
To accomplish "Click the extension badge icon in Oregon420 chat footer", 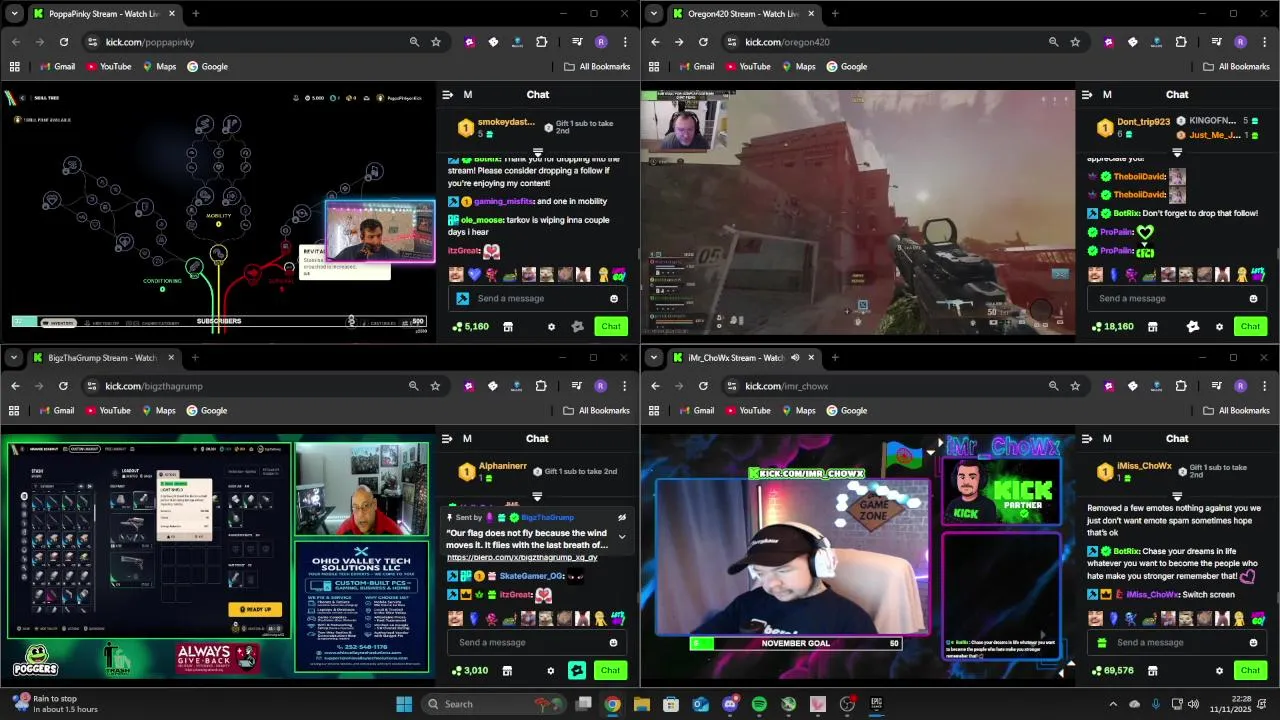I will (x=1193, y=327).
